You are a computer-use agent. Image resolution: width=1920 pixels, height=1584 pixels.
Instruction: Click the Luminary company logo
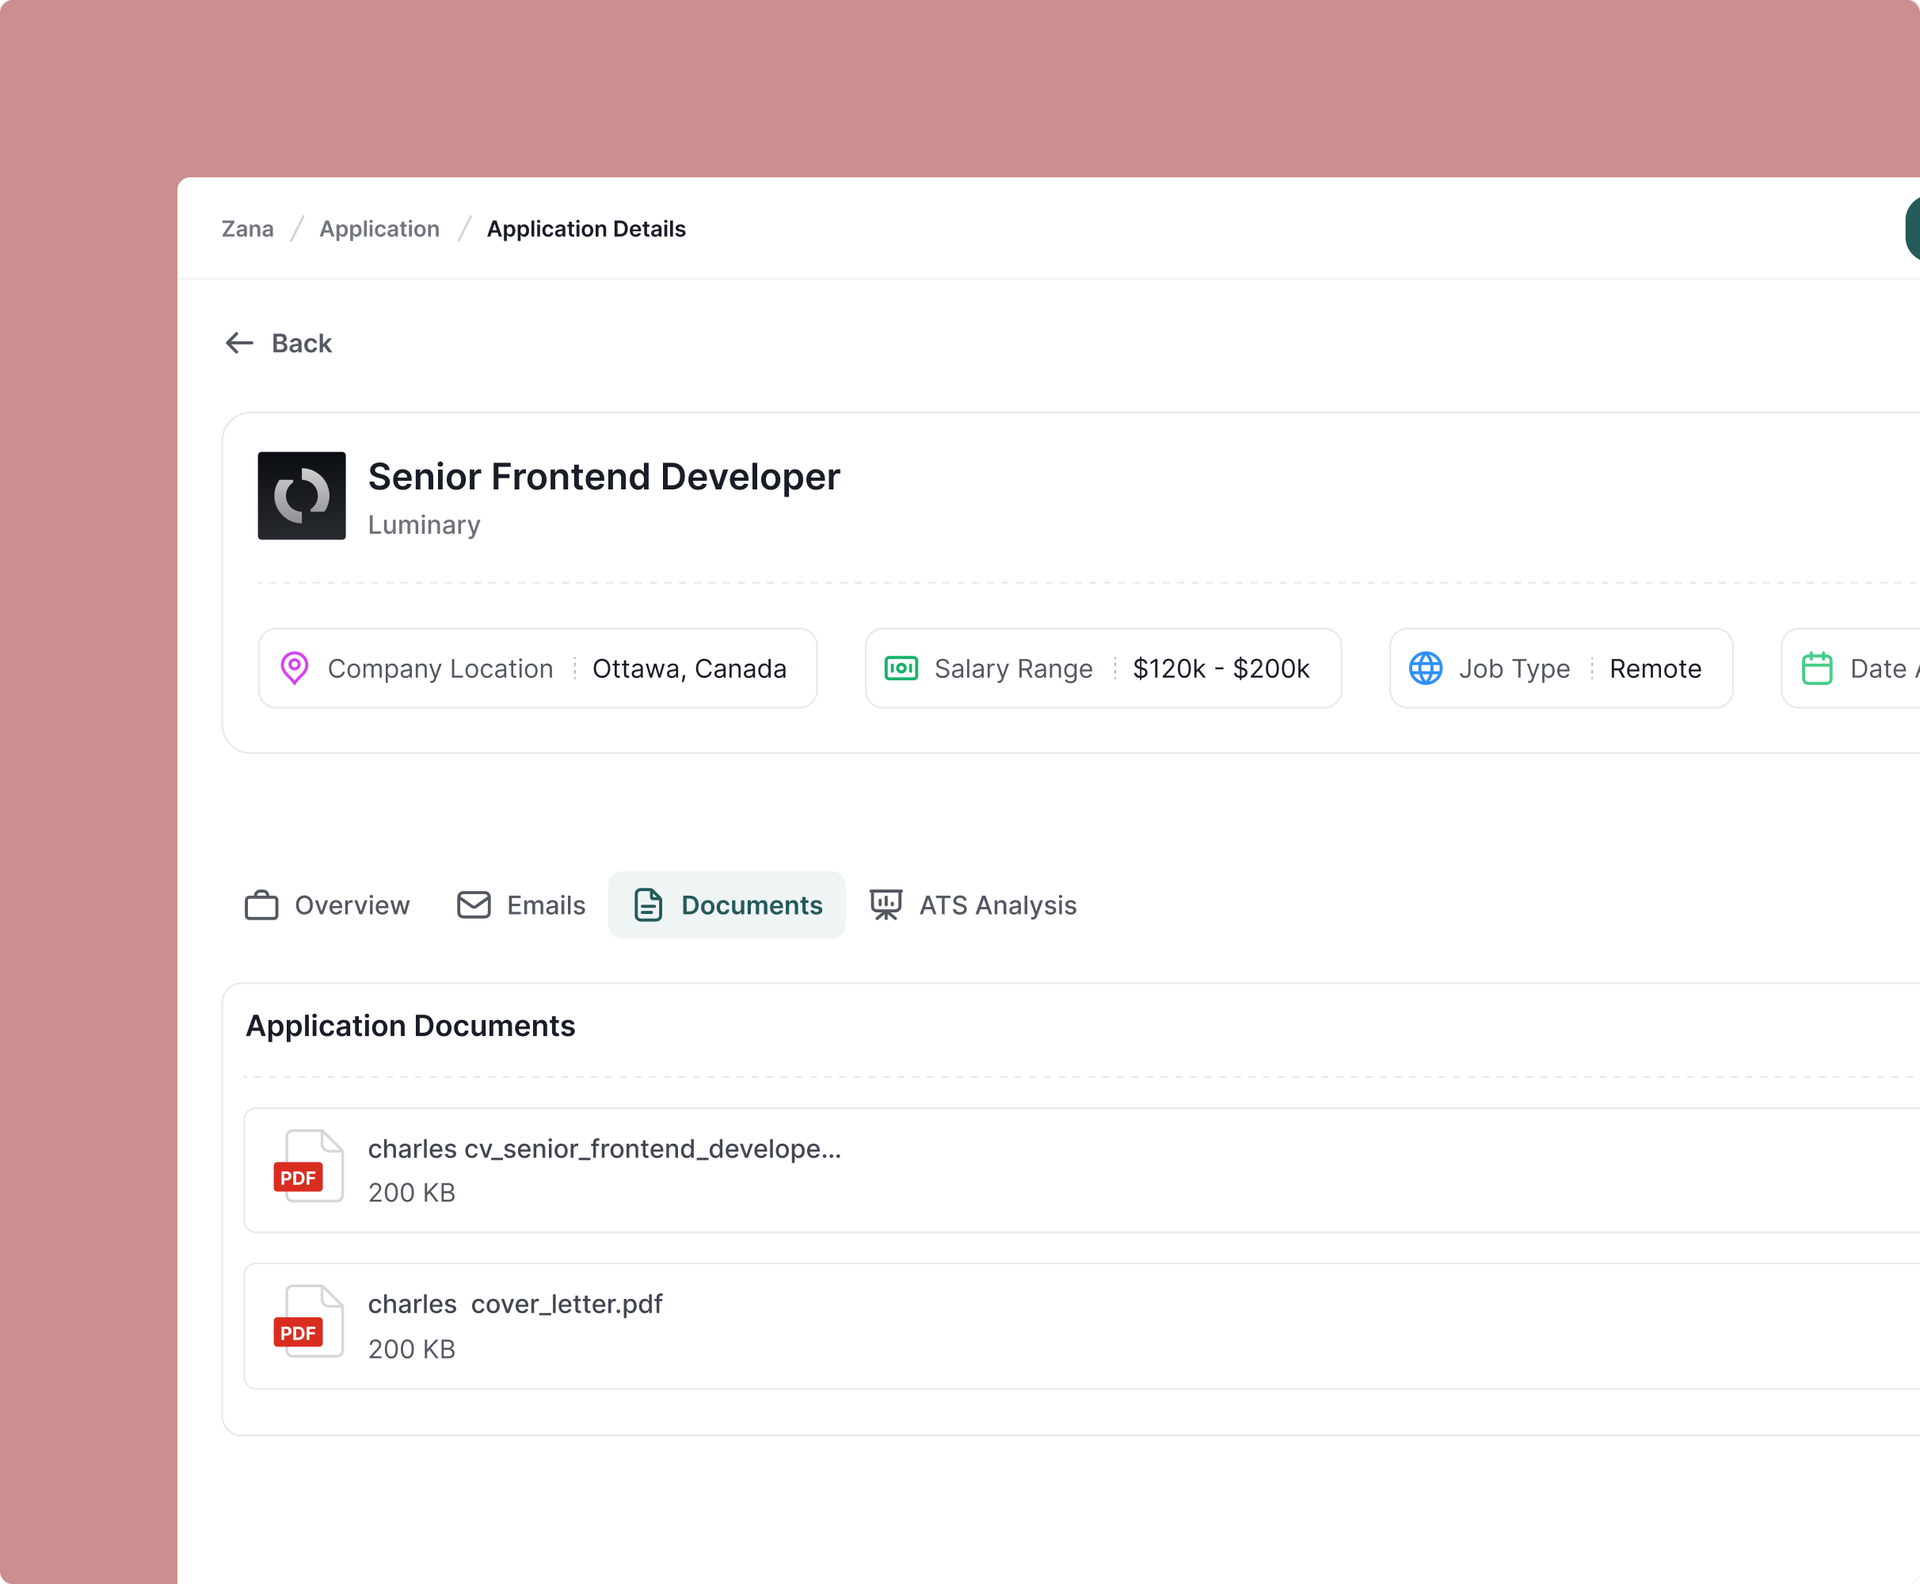[x=301, y=495]
